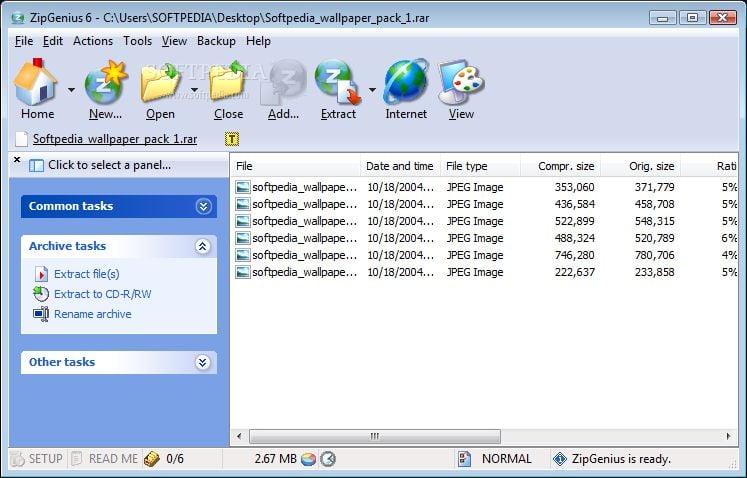
Task: Click the View palette icon
Action: pos(461,82)
